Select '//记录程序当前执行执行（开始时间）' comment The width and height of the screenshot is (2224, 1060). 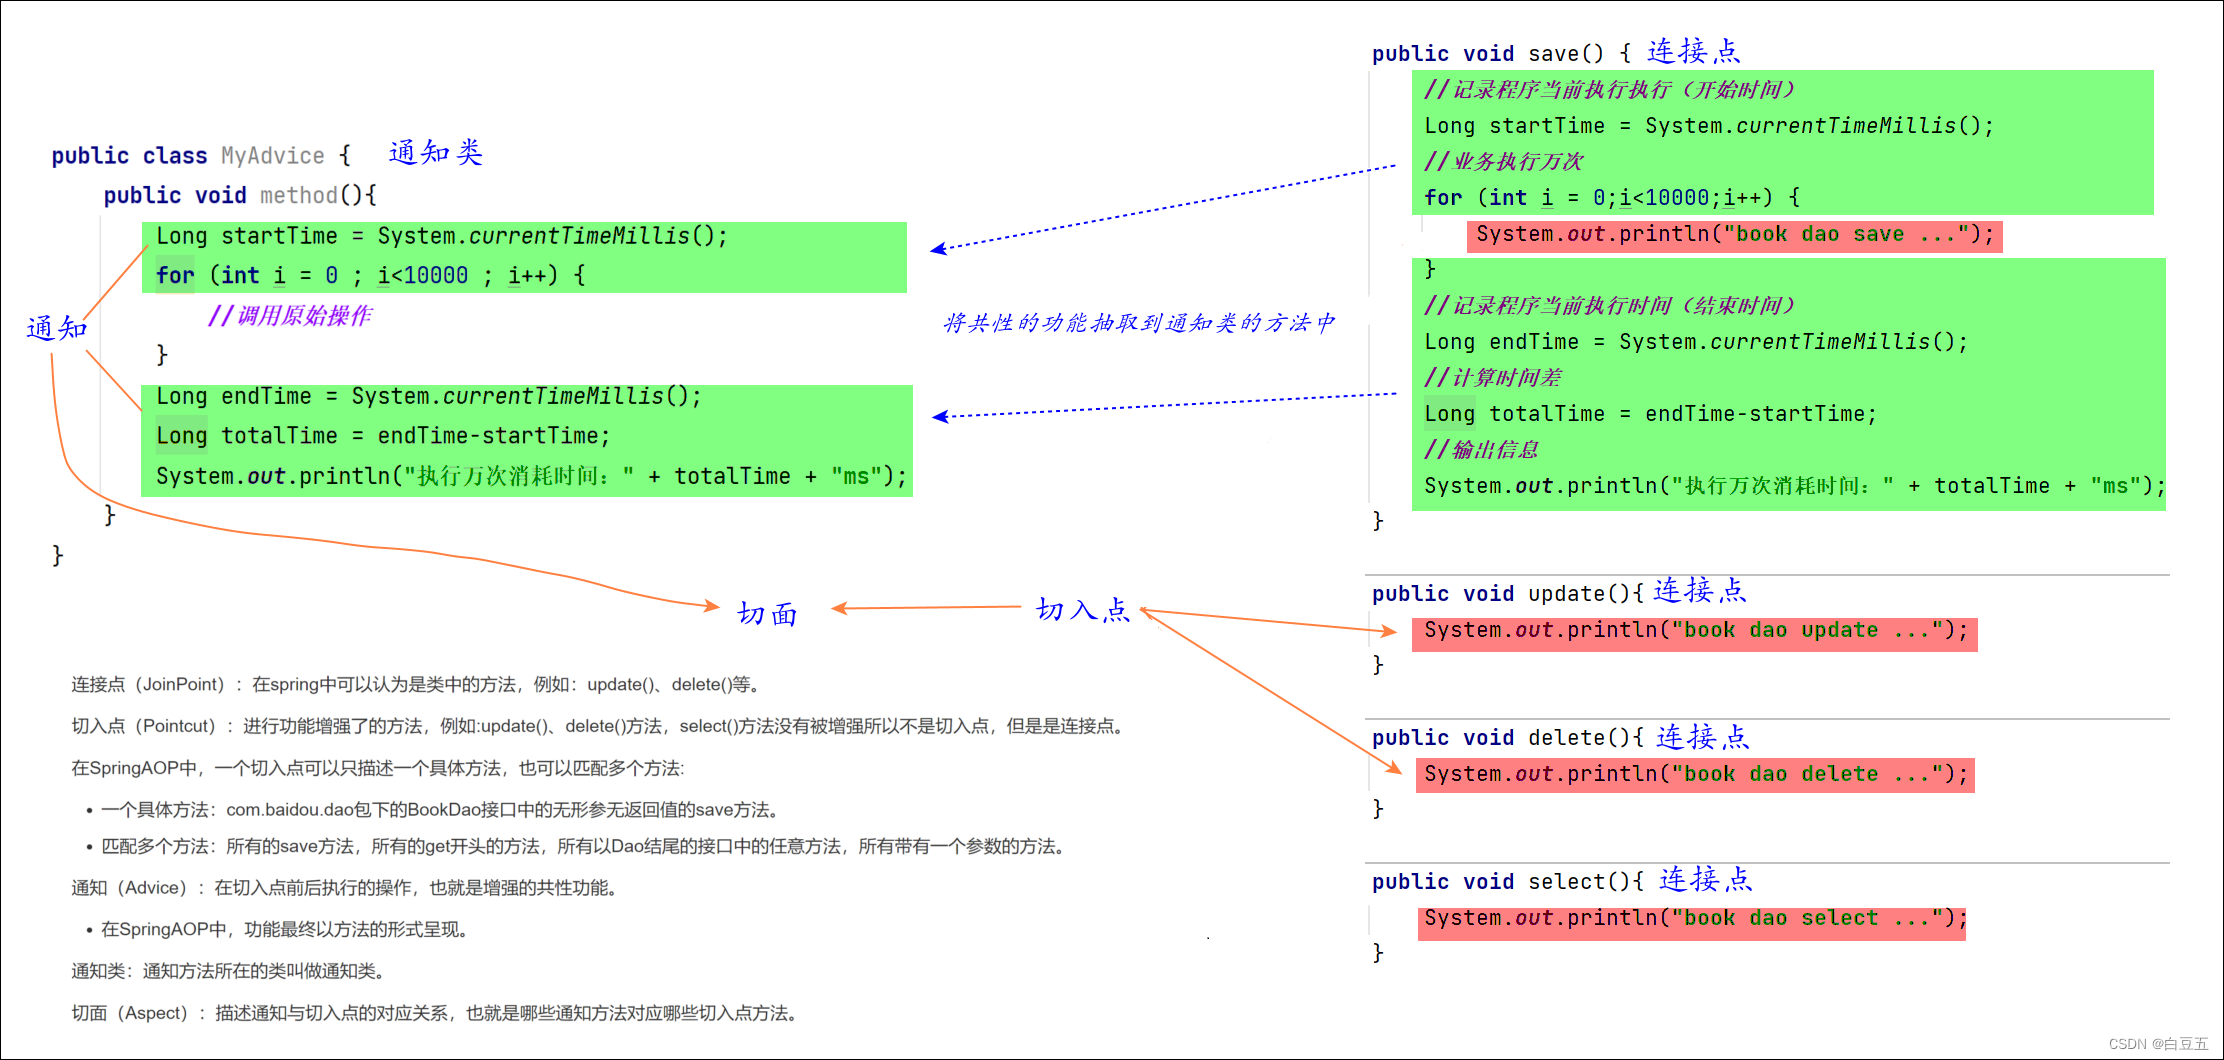point(1610,90)
